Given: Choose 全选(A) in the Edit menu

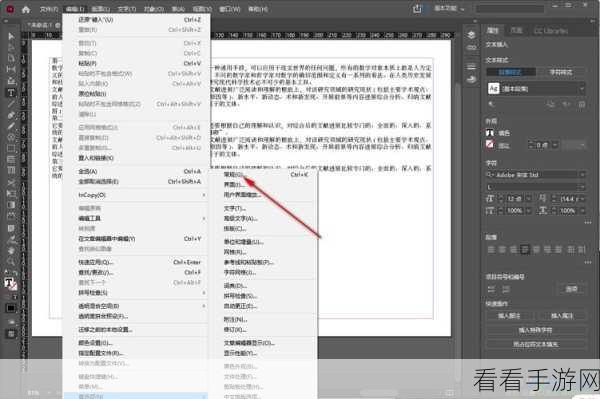Looking at the screenshot, I should [140, 171].
